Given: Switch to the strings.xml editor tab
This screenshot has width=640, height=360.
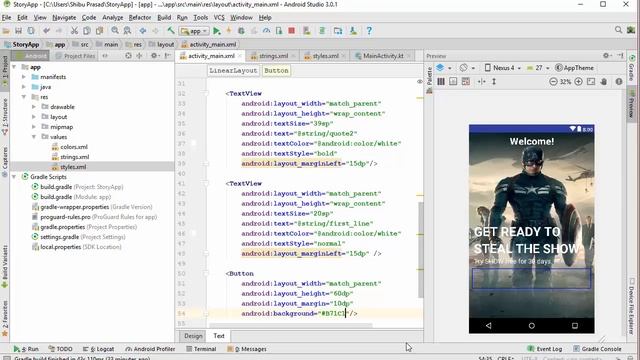Looking at the screenshot, I should 273,56.
